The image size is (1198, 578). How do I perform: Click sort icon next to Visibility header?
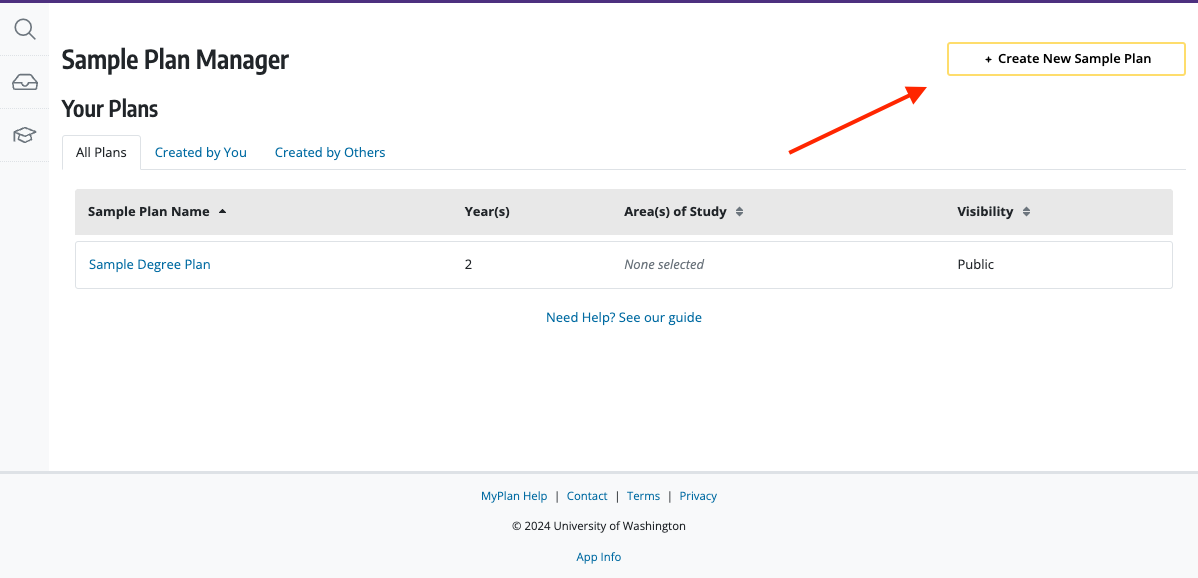pyautogui.click(x=1026, y=212)
